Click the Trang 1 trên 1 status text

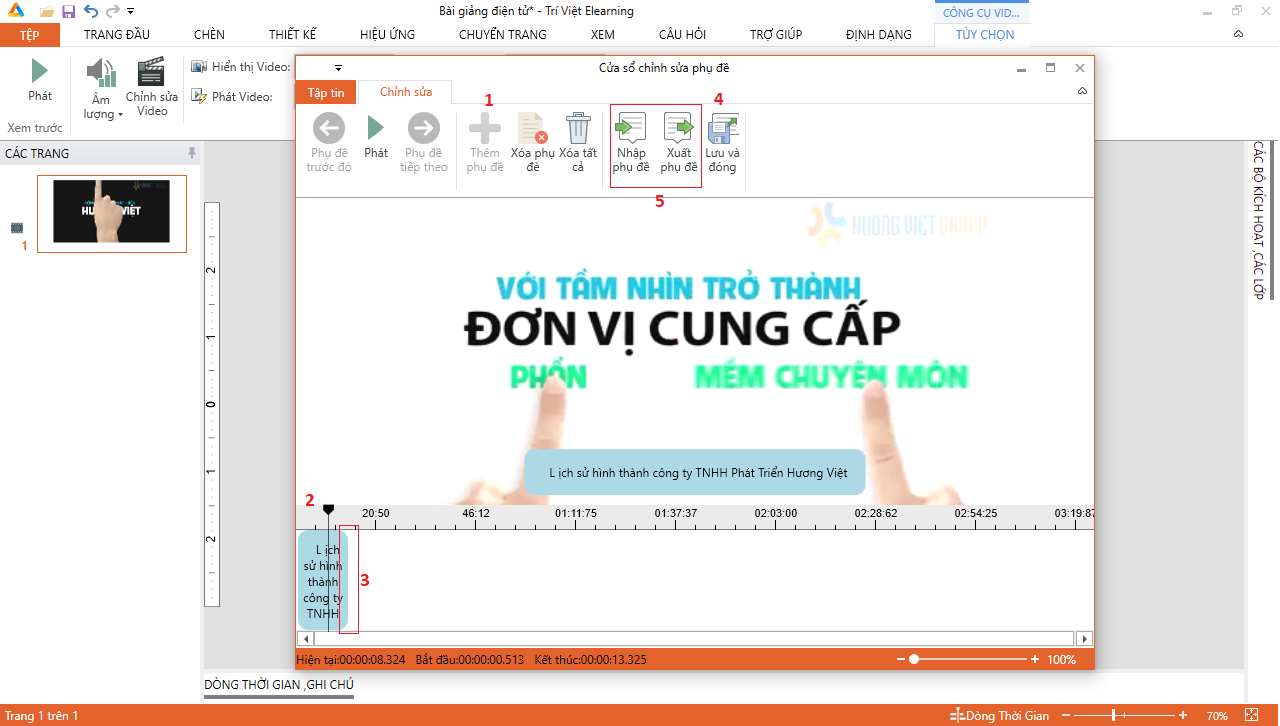(42, 716)
